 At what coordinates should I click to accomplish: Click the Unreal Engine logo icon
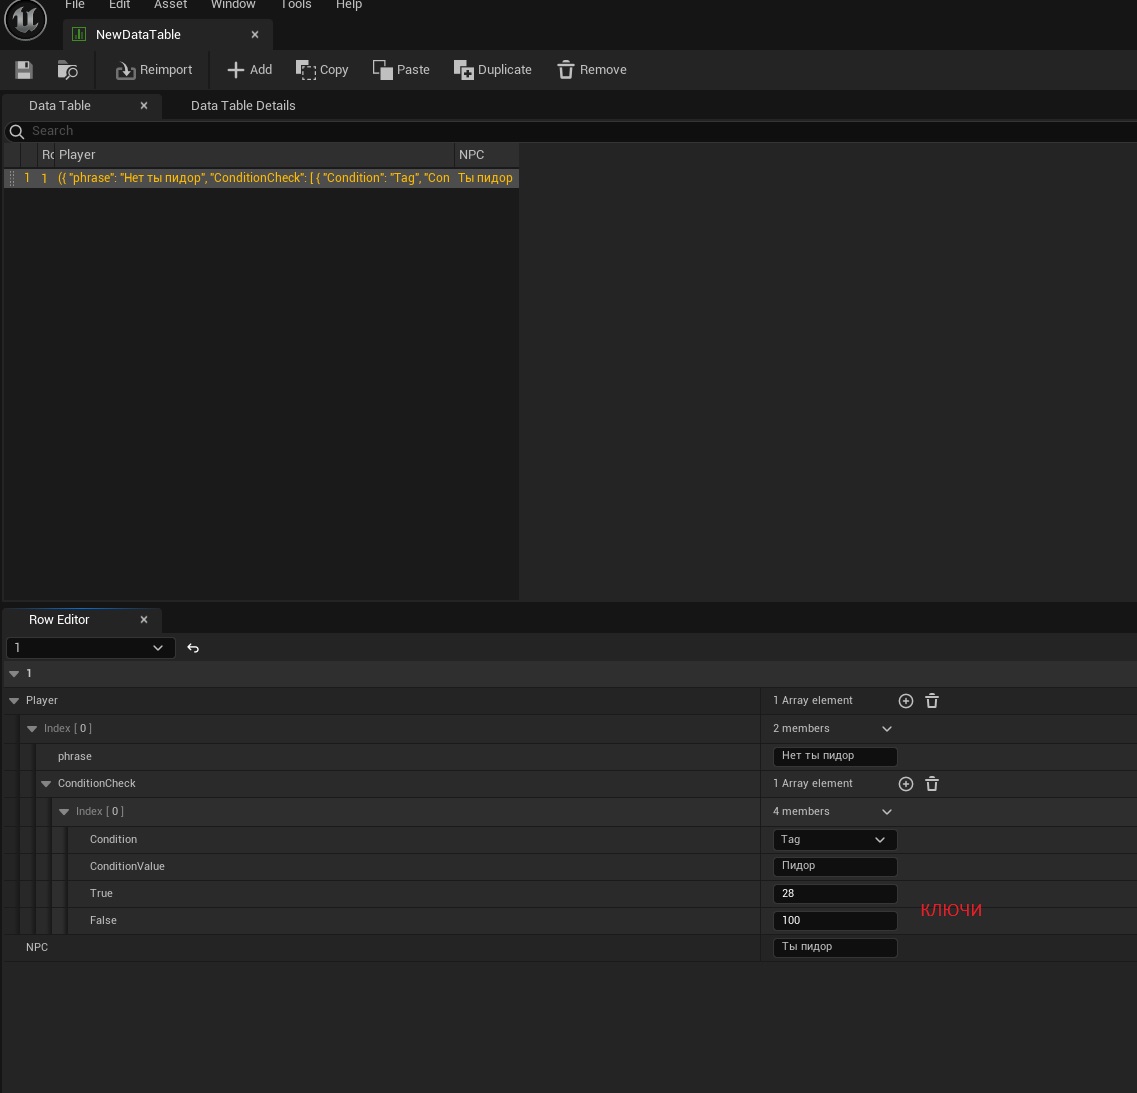[x=25, y=18]
